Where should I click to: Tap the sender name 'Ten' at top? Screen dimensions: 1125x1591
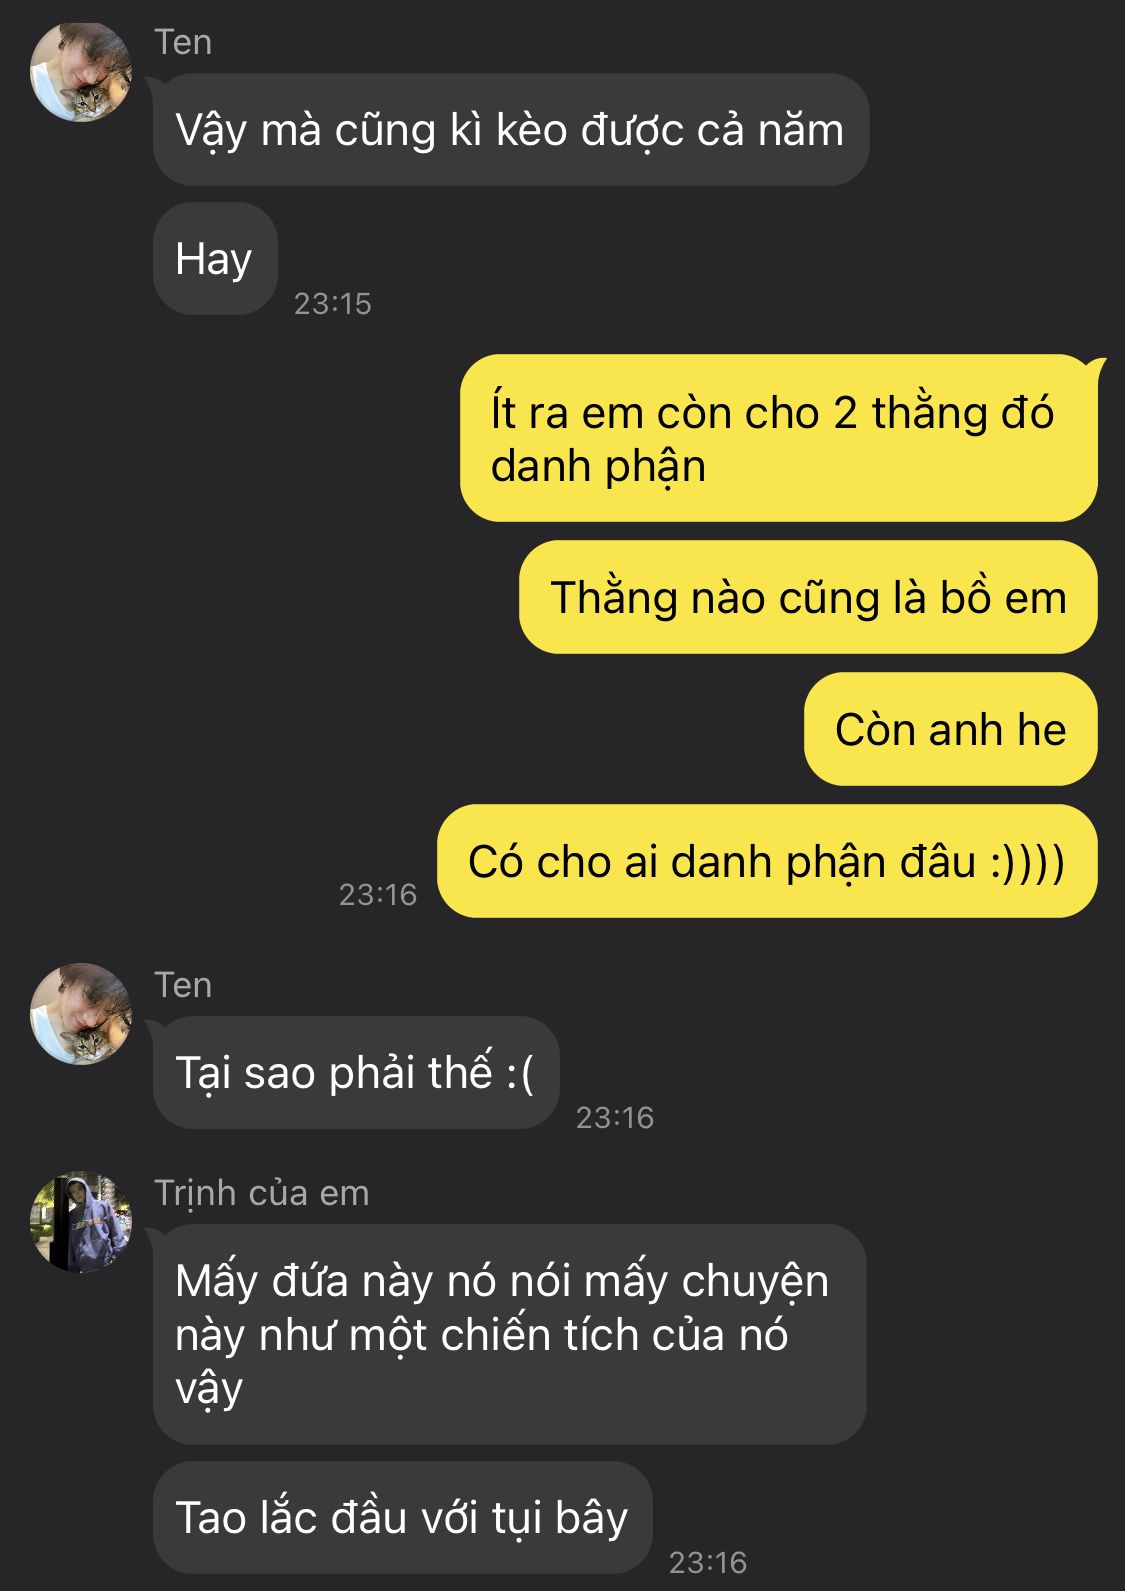coord(183,42)
